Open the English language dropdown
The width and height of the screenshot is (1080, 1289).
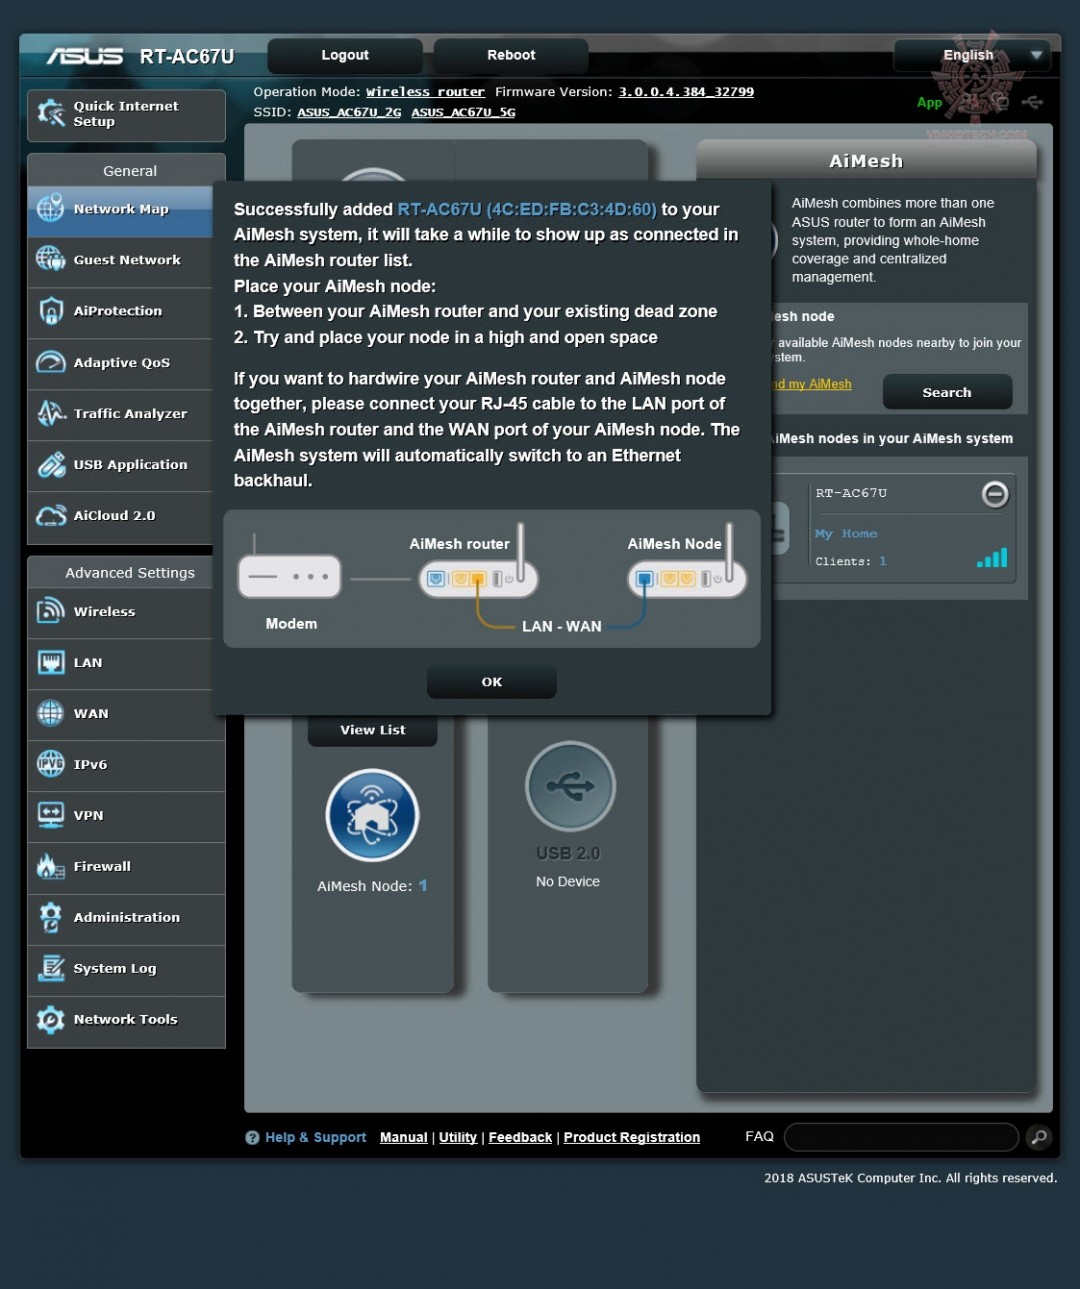click(971, 55)
